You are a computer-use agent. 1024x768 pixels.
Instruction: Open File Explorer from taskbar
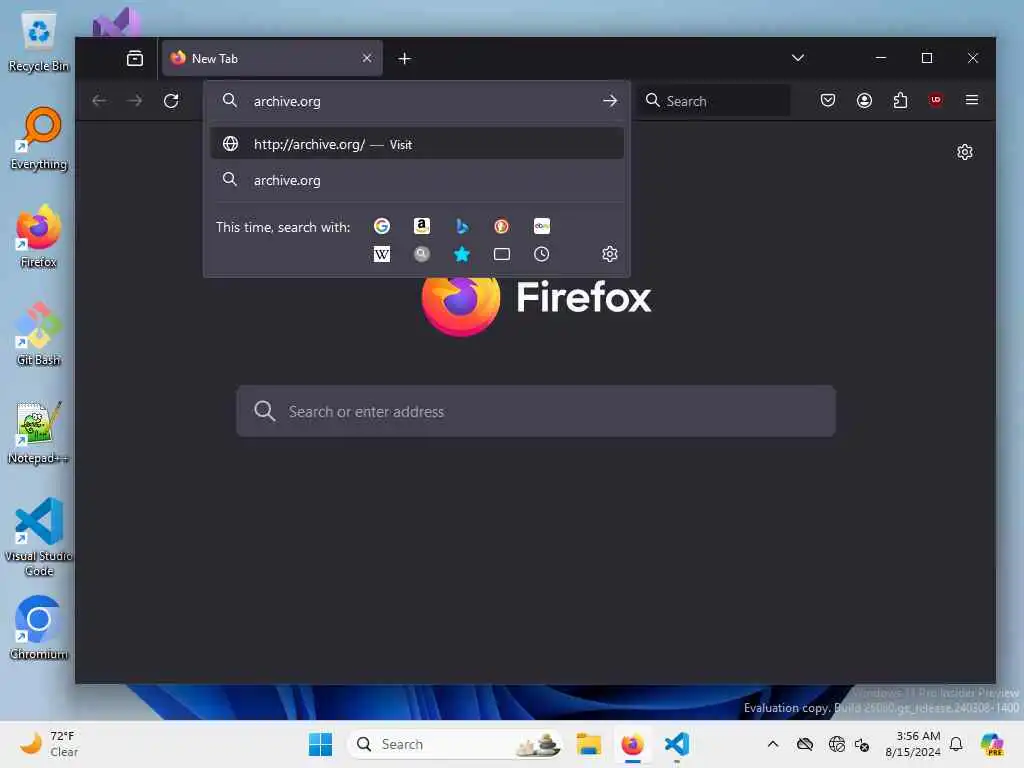click(588, 744)
